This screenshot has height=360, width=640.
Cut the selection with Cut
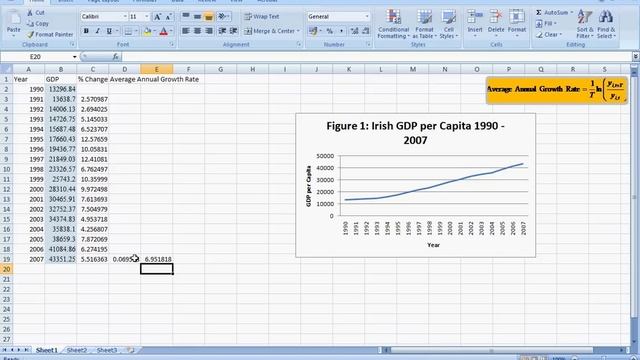point(36,13)
